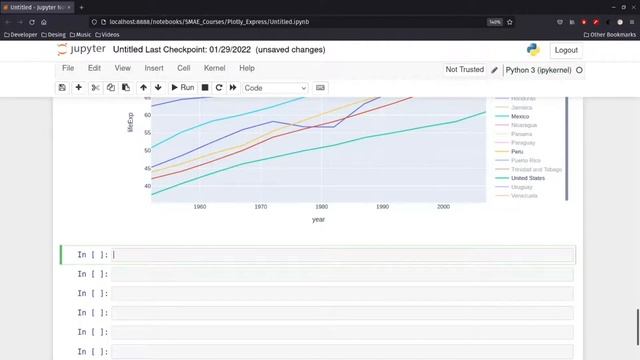Restart kernel and run all cells
Image resolution: width=640 pixels, height=360 pixels.
click(233, 88)
